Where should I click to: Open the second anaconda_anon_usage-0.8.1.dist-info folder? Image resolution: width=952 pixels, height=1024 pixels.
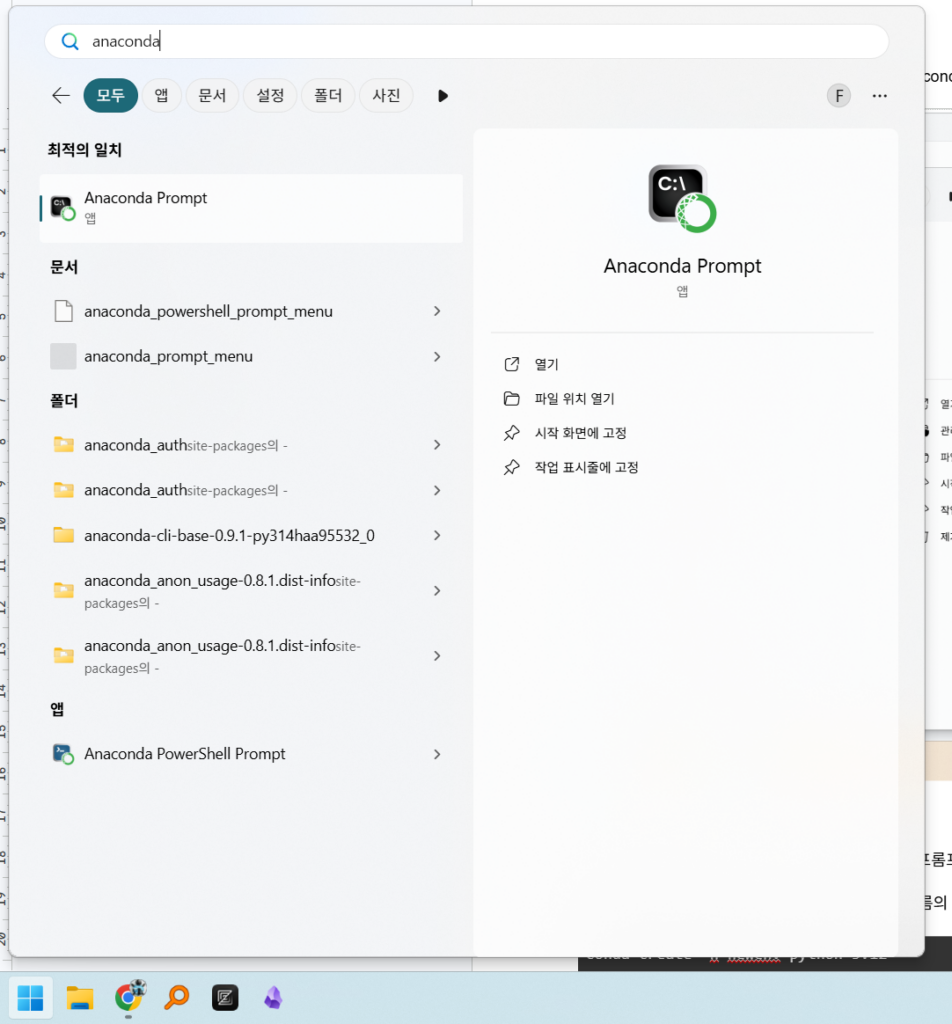(251, 656)
